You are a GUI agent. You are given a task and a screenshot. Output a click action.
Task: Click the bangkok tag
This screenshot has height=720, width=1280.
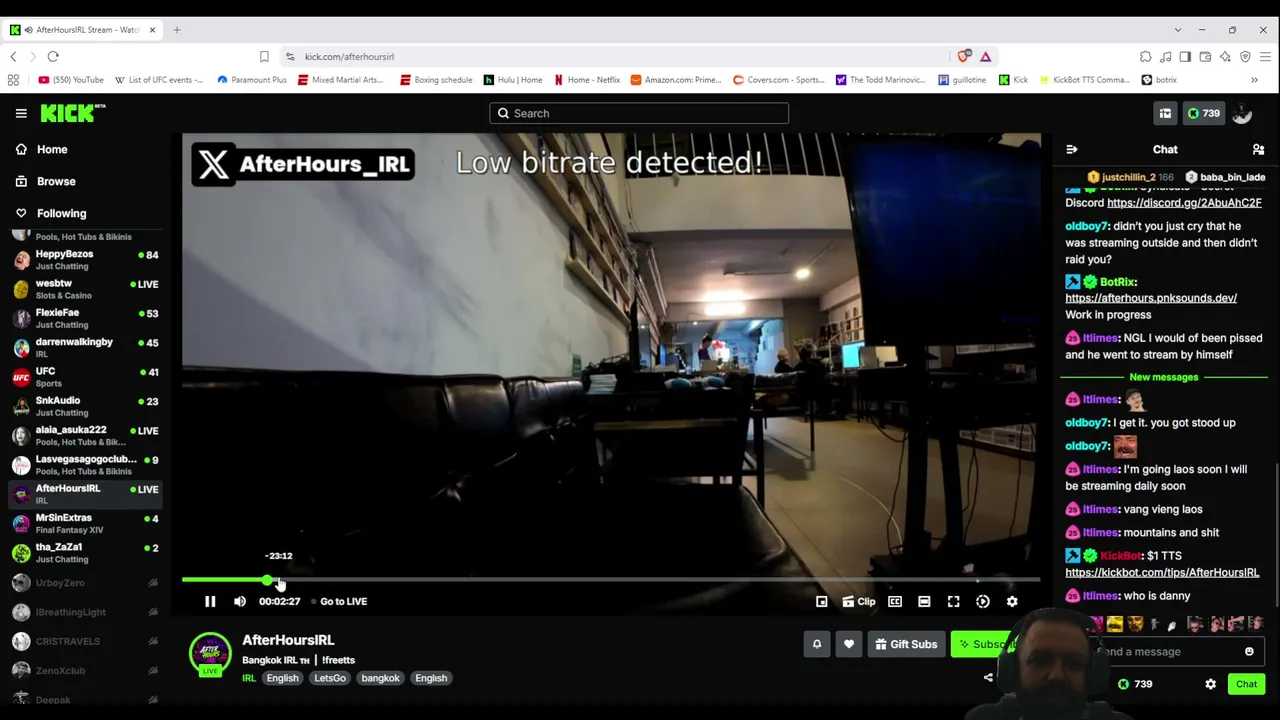pyautogui.click(x=380, y=678)
